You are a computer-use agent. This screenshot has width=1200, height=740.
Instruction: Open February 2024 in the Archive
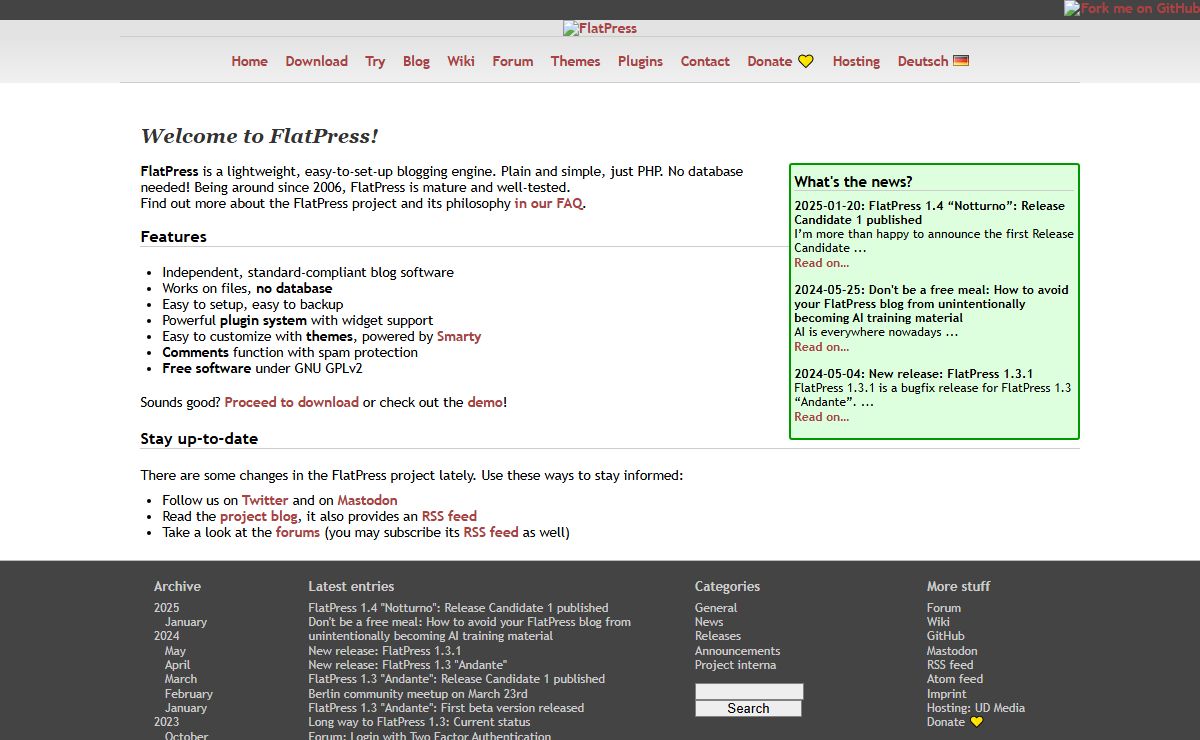click(189, 694)
